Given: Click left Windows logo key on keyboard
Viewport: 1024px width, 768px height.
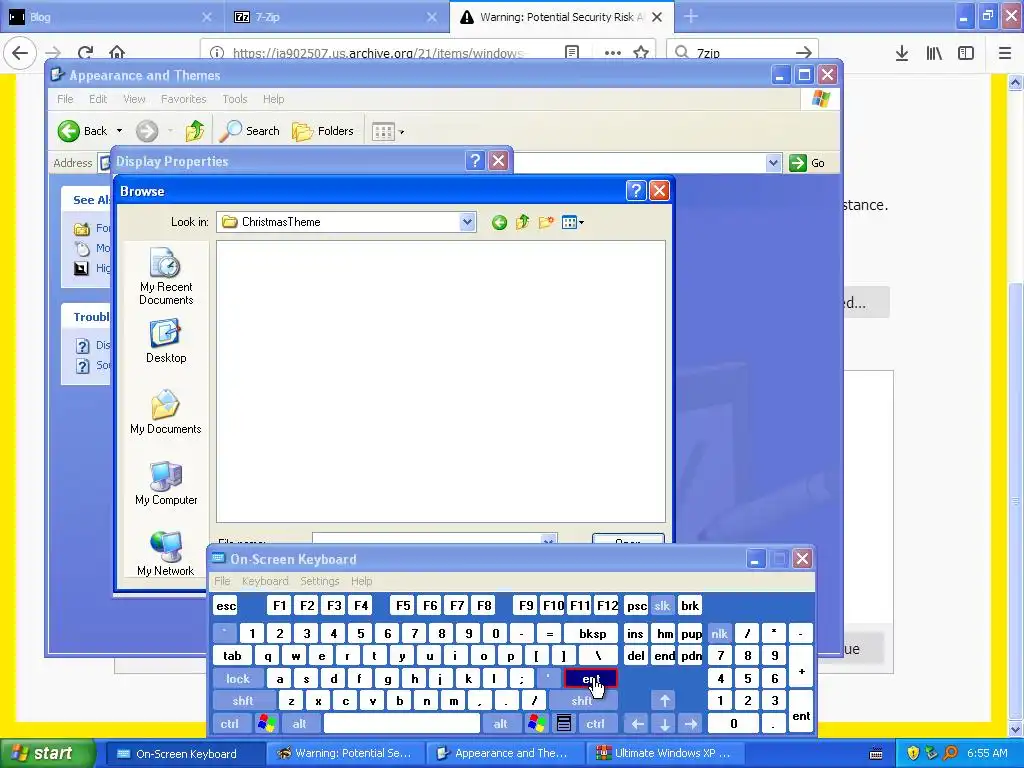Looking at the screenshot, I should 266,724.
